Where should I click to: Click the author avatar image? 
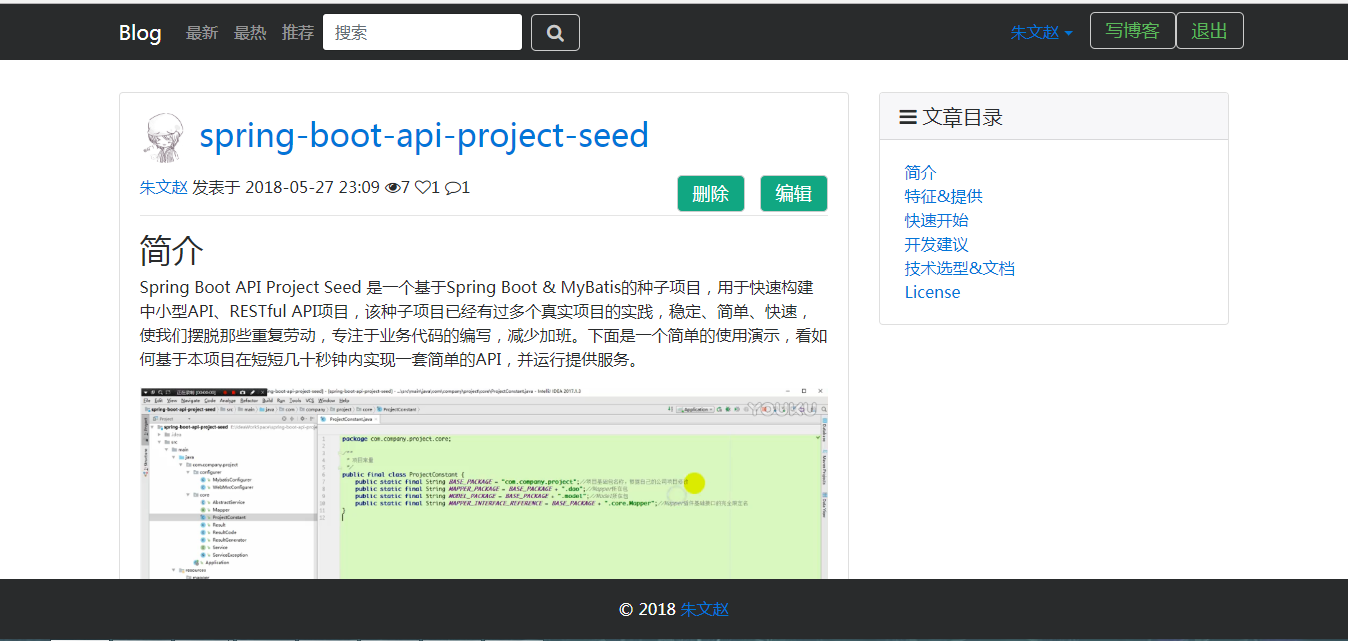coord(165,137)
